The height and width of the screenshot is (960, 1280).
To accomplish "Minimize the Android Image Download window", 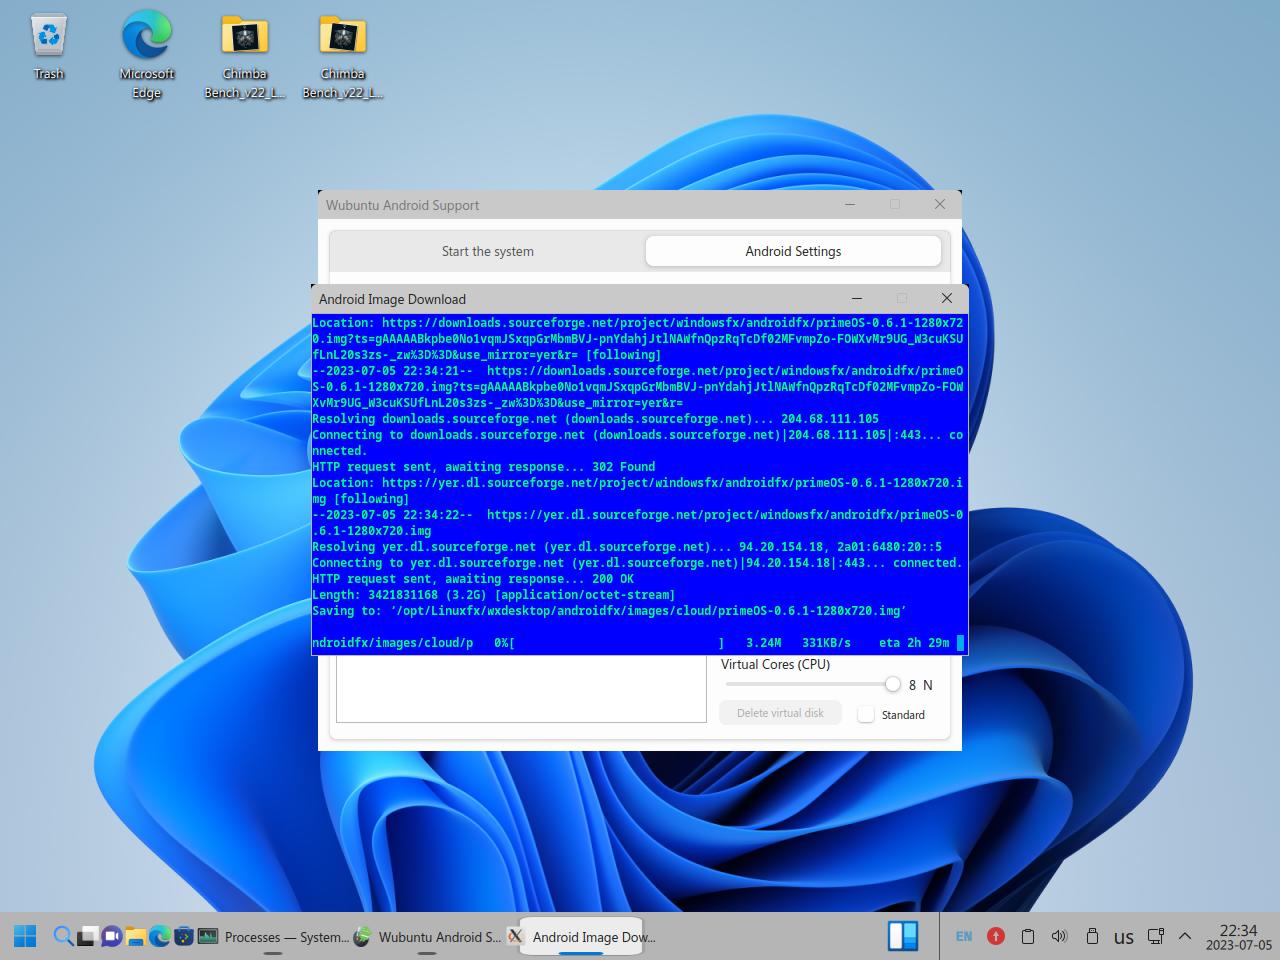I will (857, 298).
